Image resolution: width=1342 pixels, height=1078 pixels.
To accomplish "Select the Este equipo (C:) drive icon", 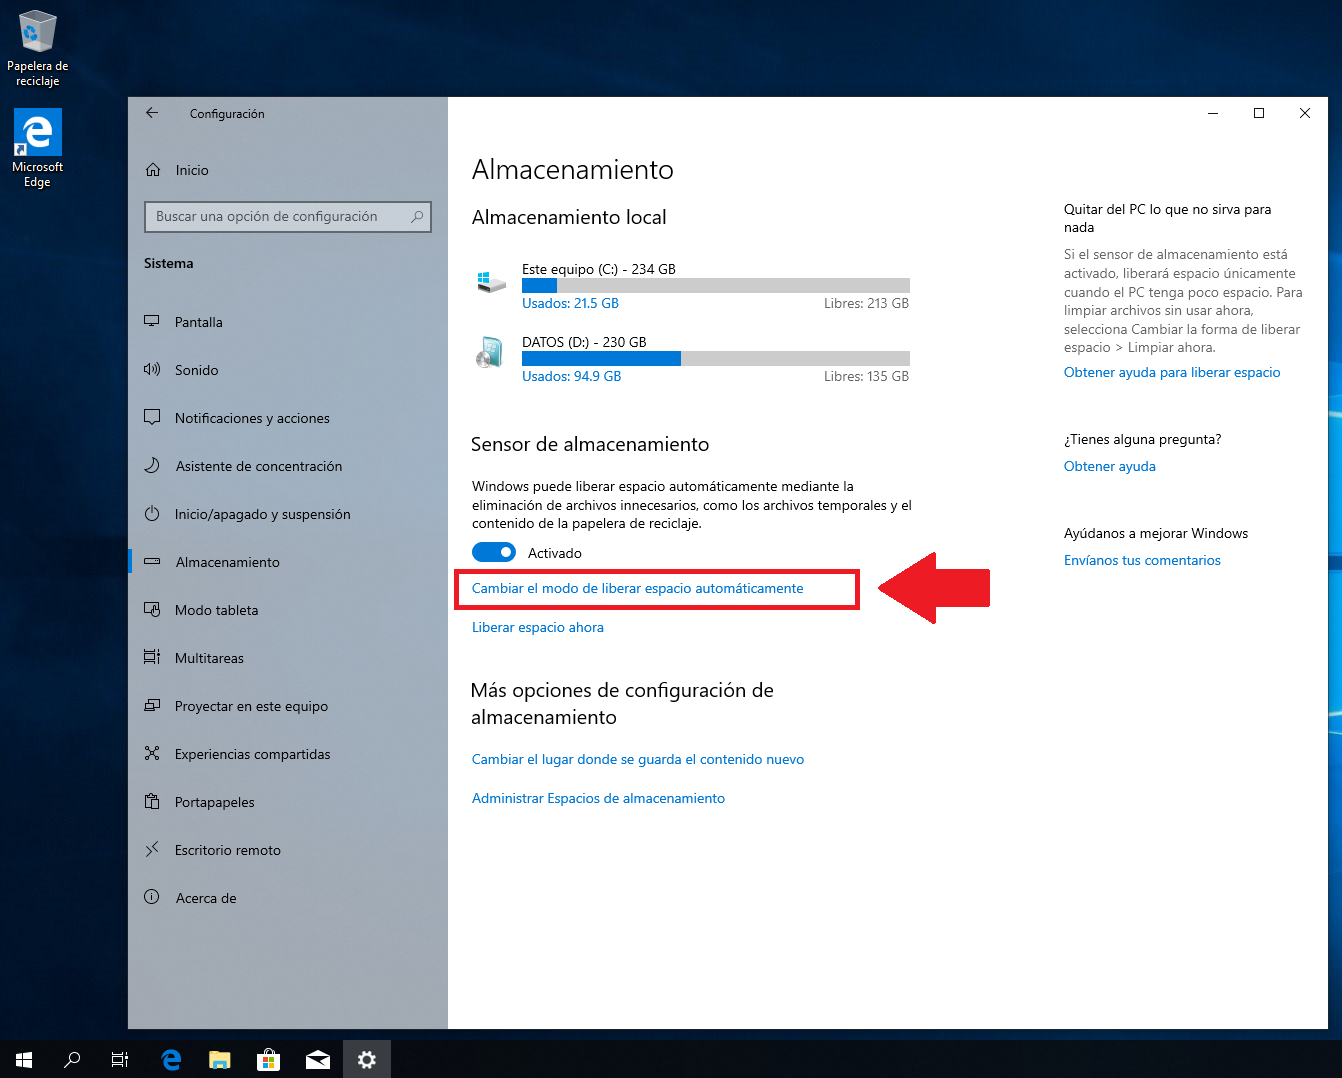I will tap(491, 282).
